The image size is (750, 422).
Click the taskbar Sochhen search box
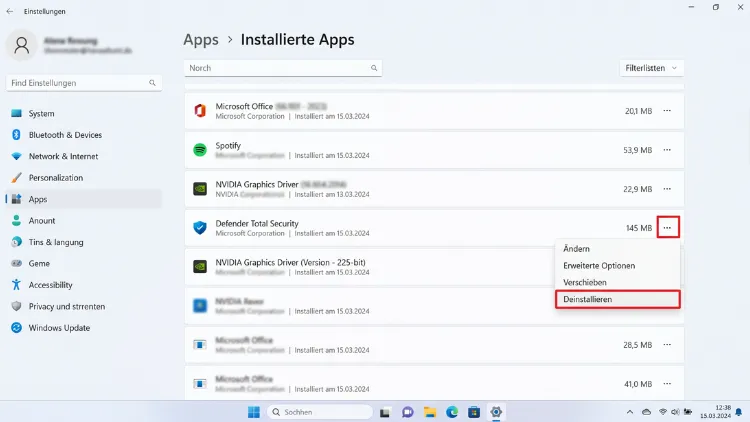tap(320, 412)
